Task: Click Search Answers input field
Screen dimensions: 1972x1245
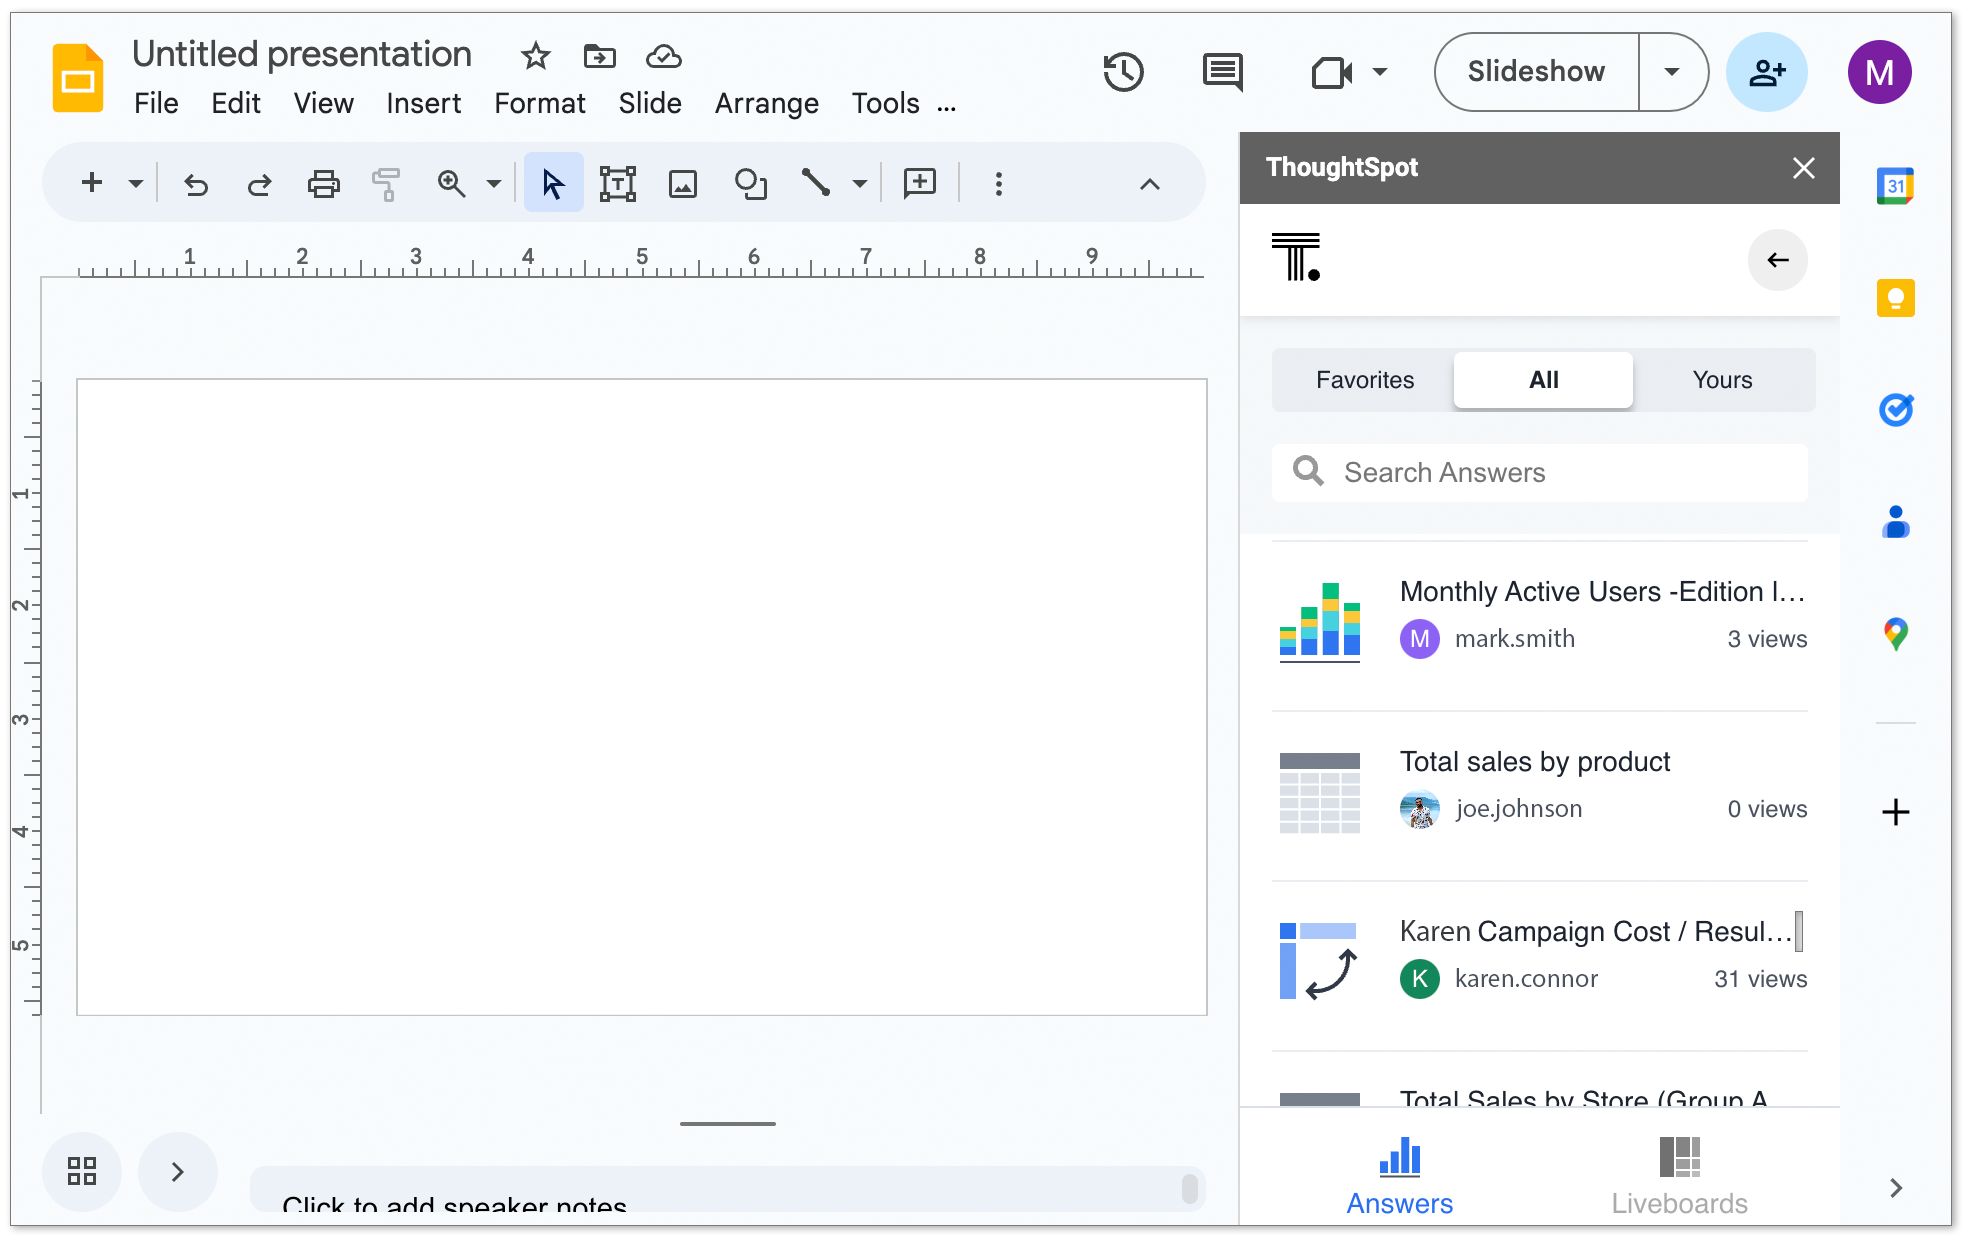Action: click(1542, 472)
